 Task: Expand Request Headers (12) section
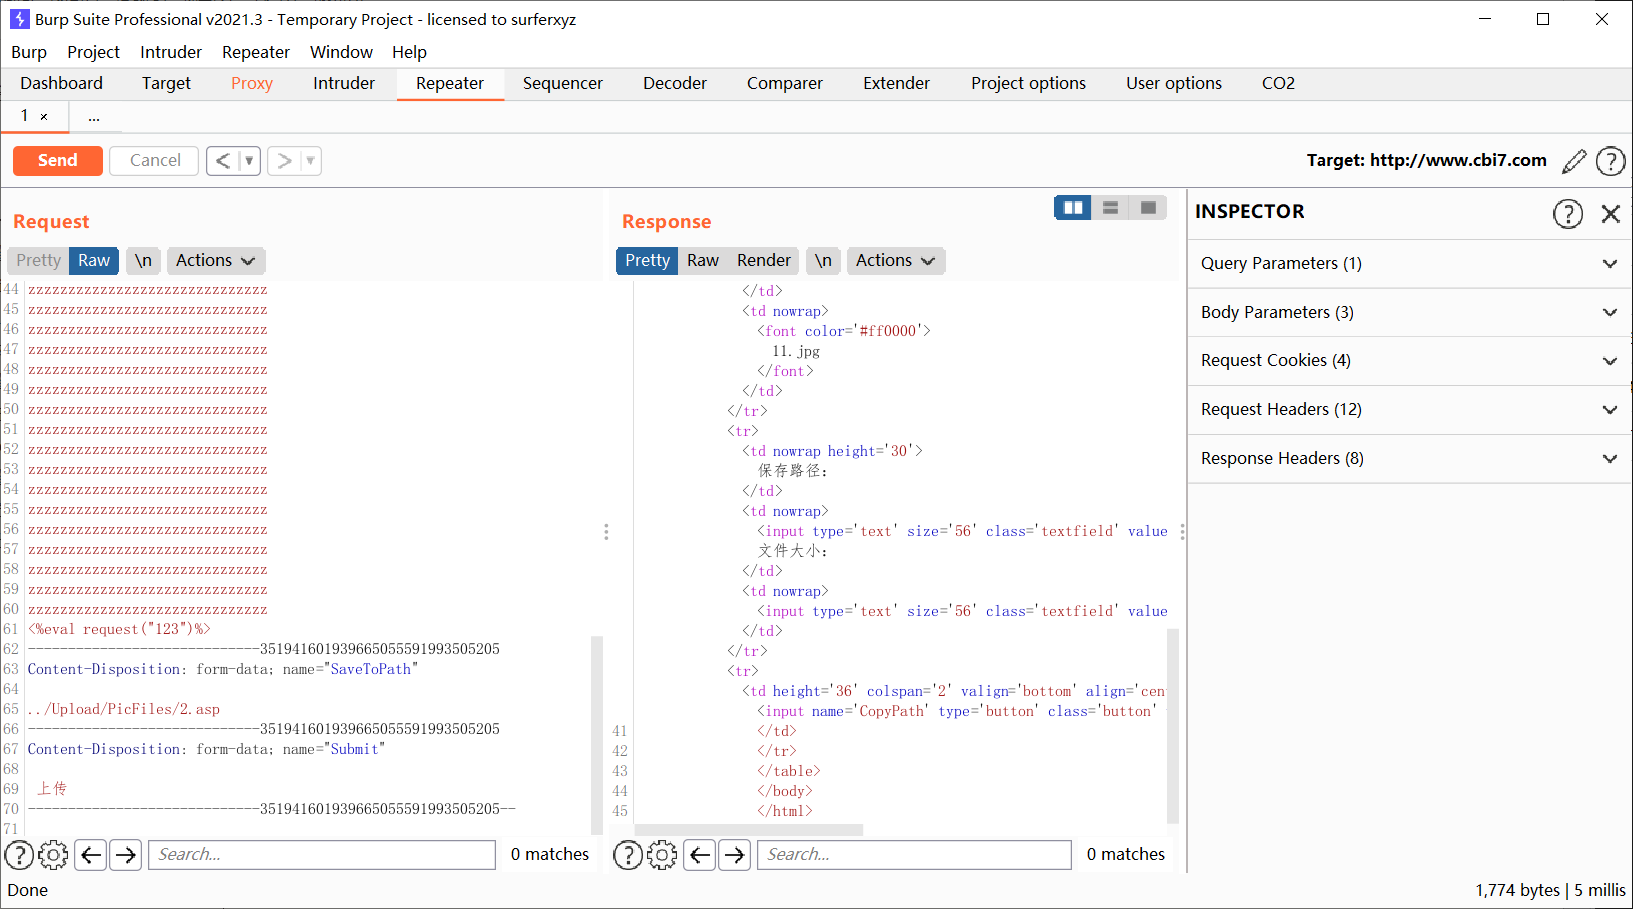[1409, 410]
